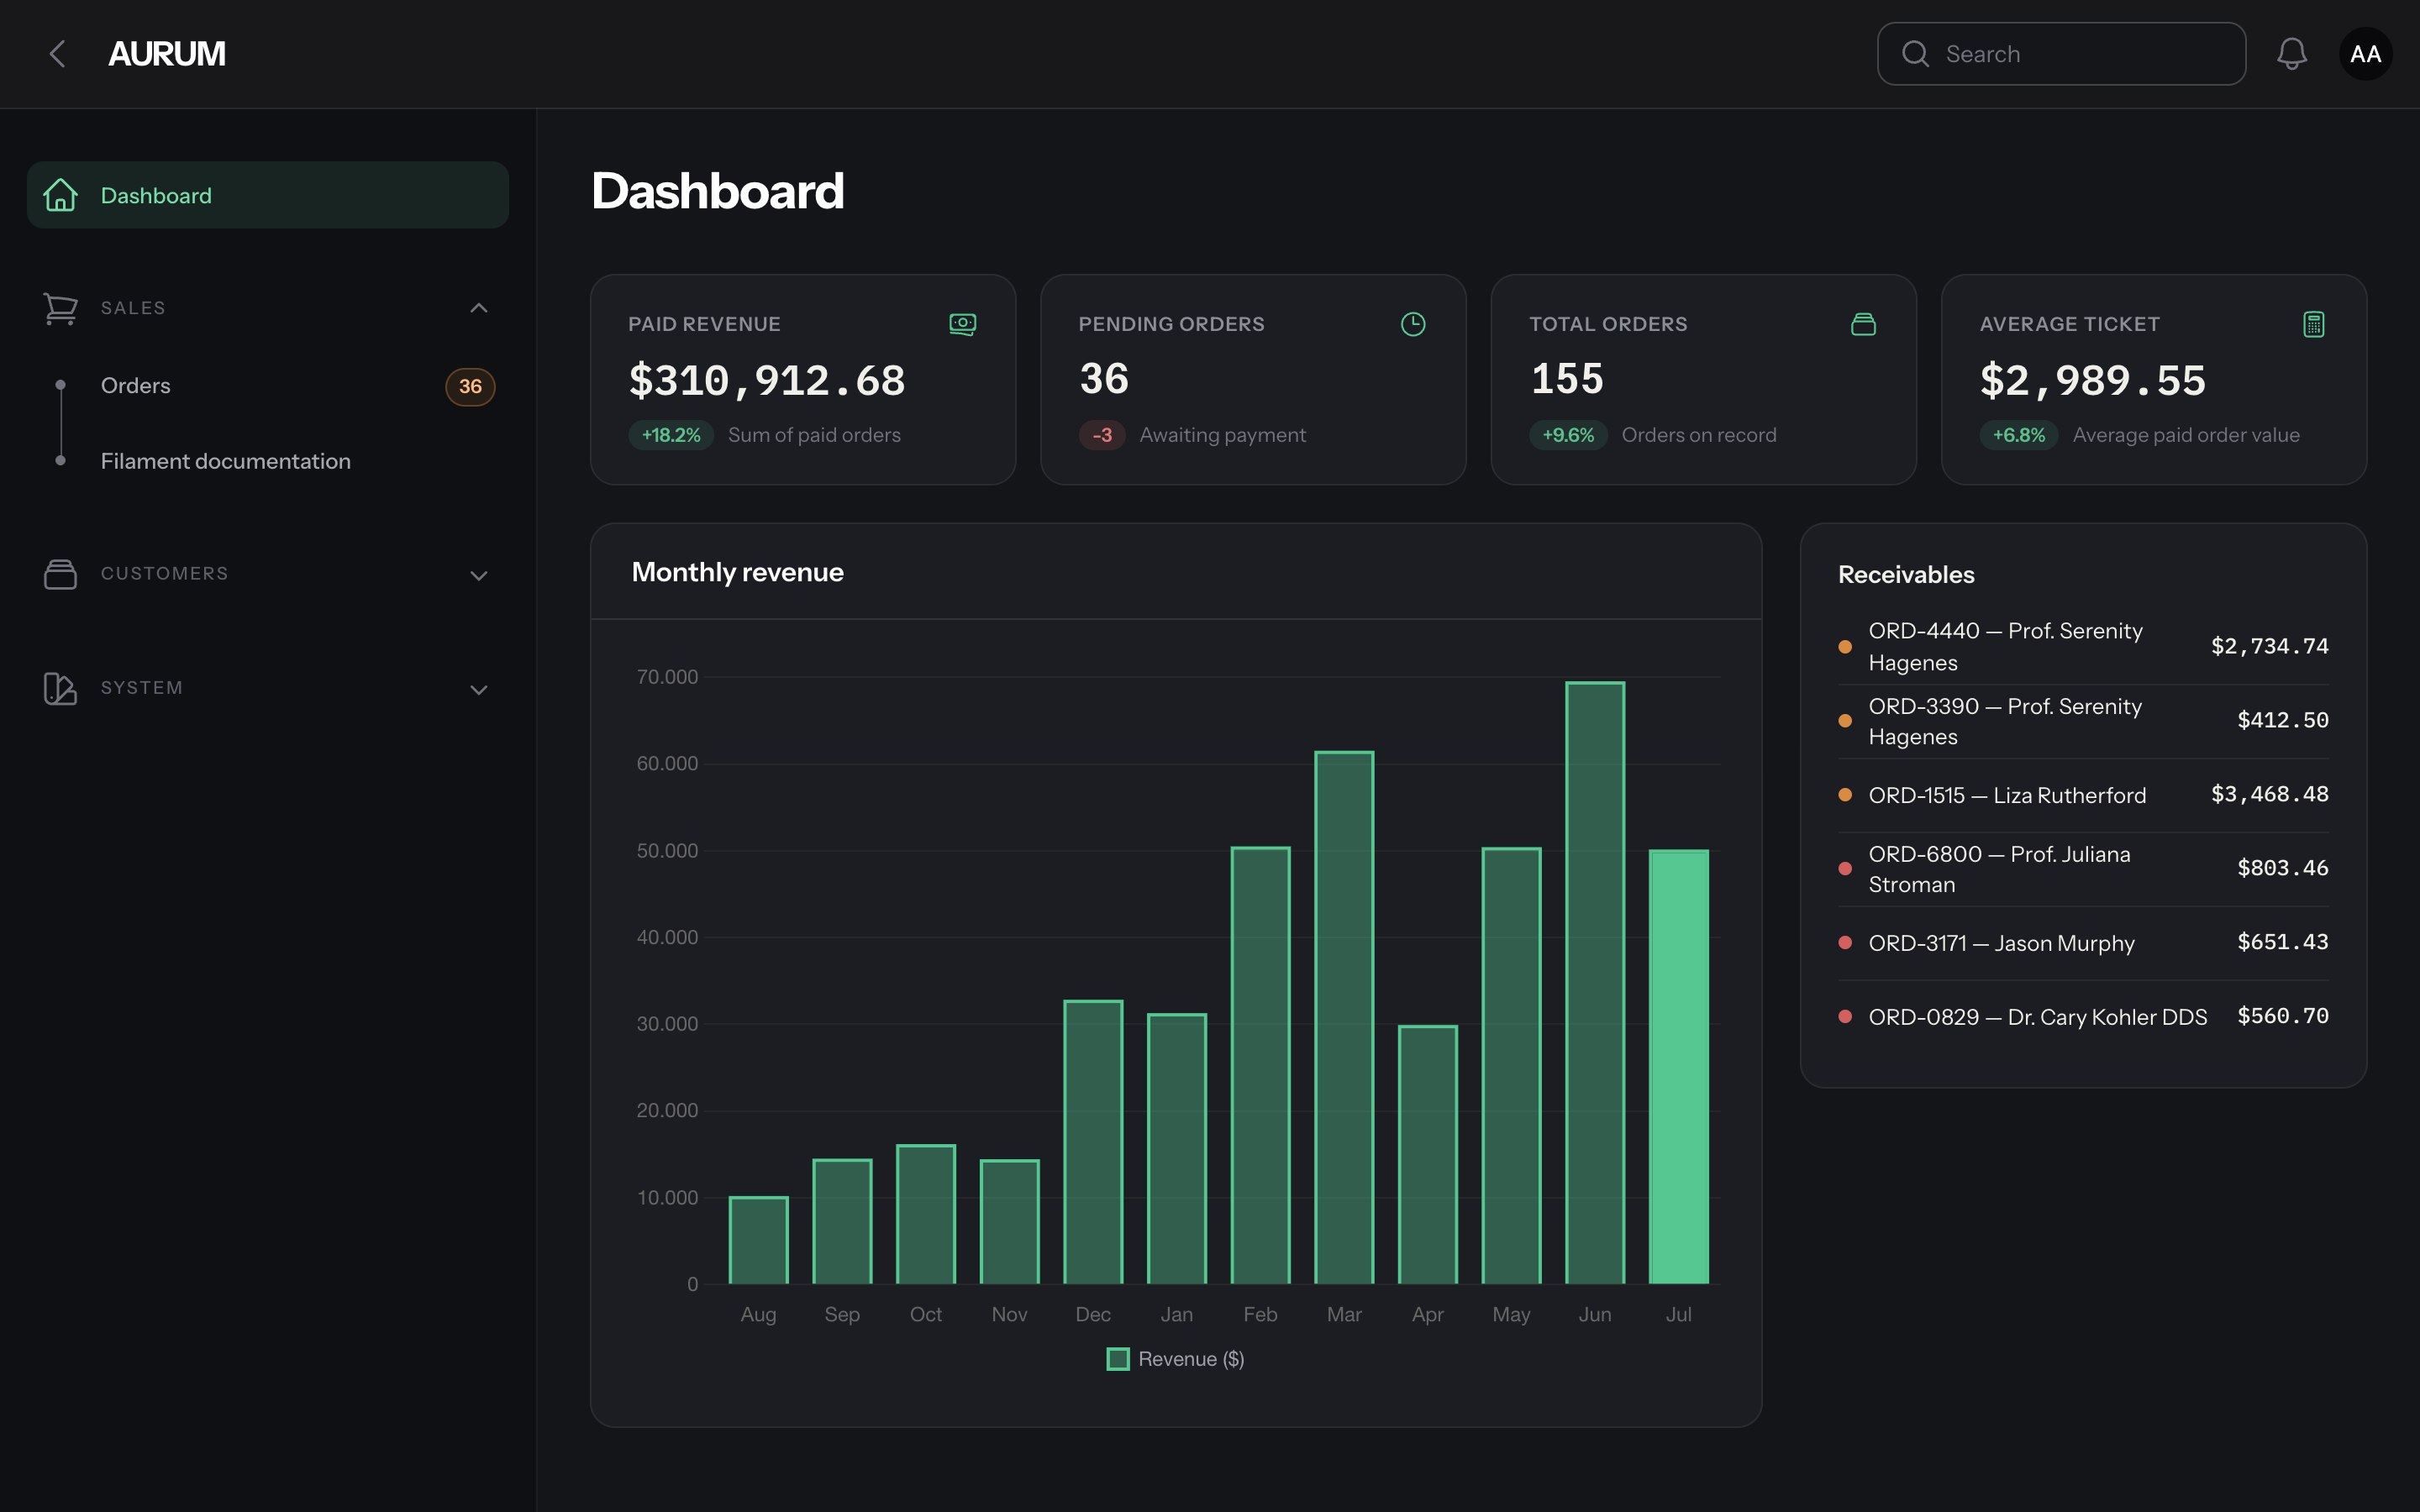Click the orange status dot beside ORD-1515
This screenshot has width=2420, height=1512.
tap(1845, 795)
